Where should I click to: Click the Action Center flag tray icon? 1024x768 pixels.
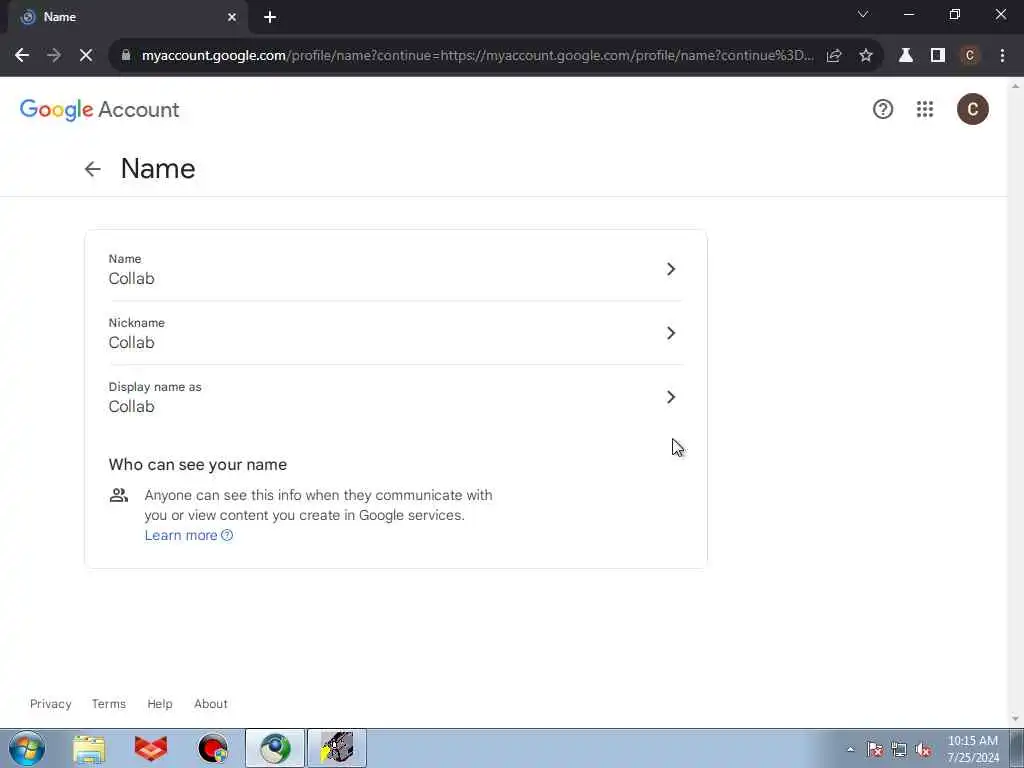(x=874, y=750)
